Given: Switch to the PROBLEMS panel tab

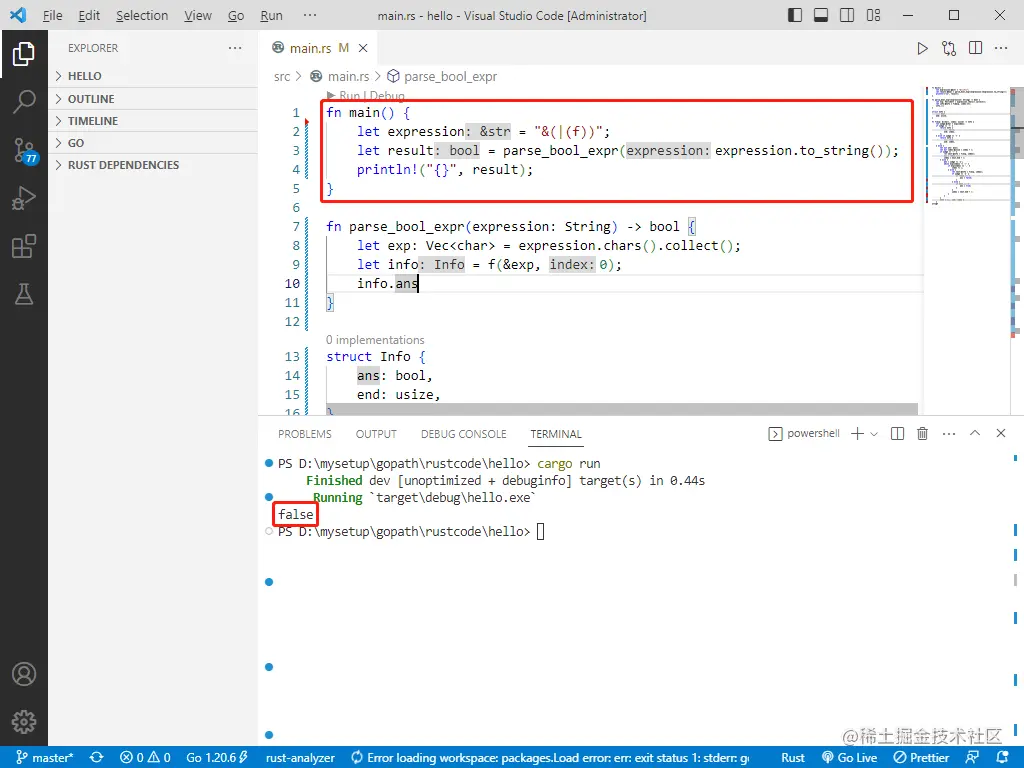Looking at the screenshot, I should [305, 434].
